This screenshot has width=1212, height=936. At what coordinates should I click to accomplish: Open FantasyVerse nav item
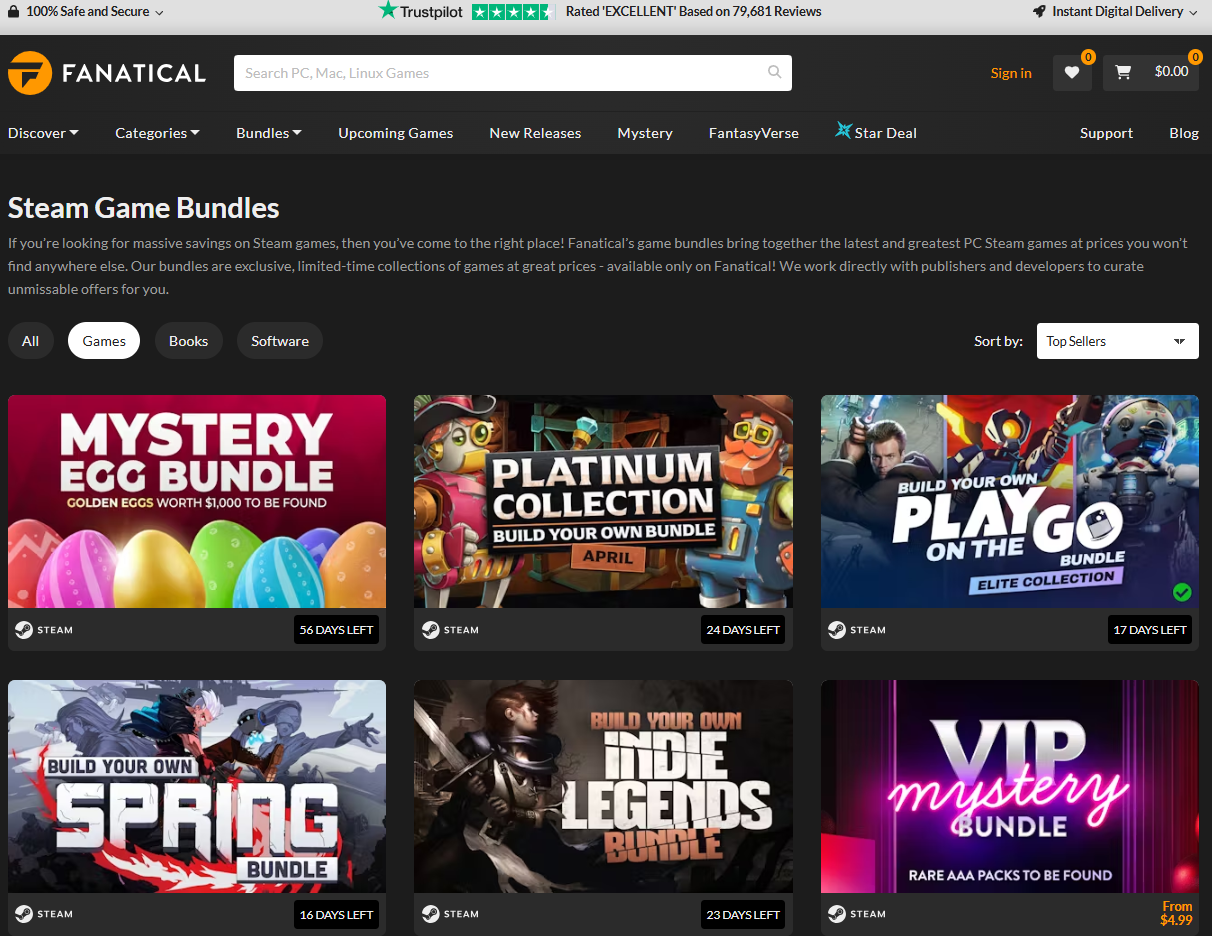coord(754,133)
